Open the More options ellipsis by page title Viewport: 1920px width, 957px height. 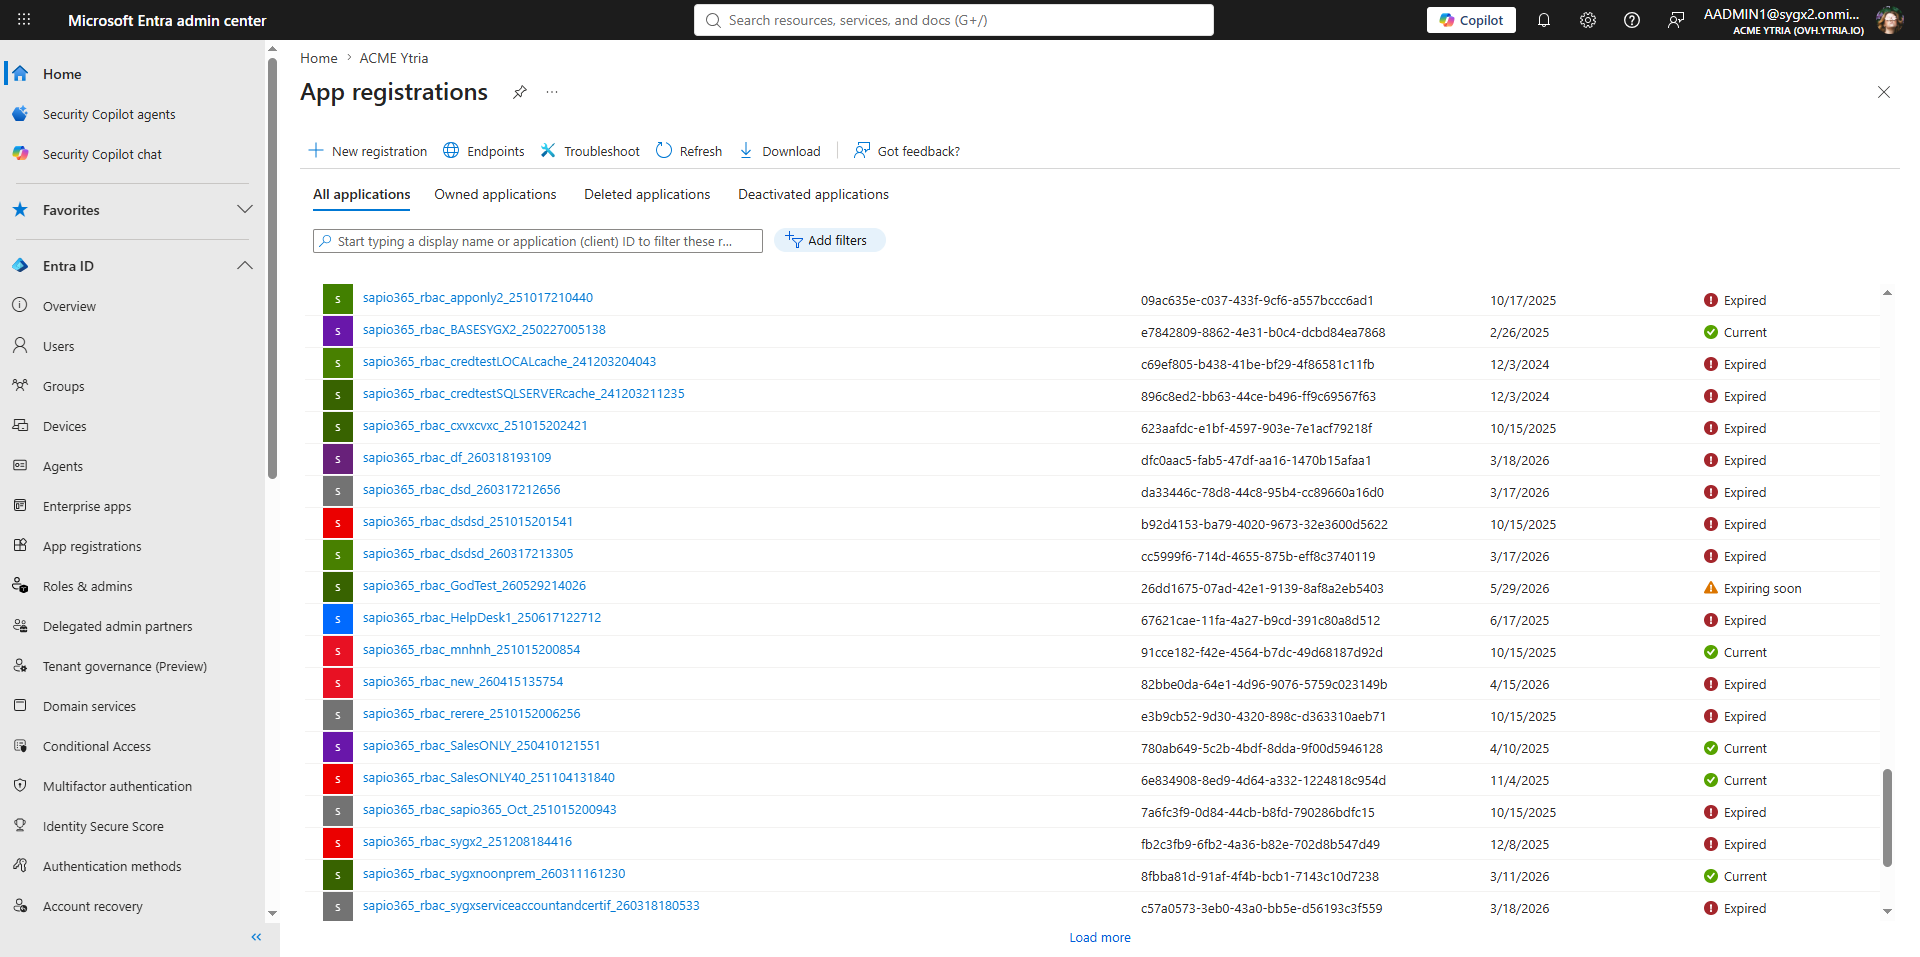(552, 92)
